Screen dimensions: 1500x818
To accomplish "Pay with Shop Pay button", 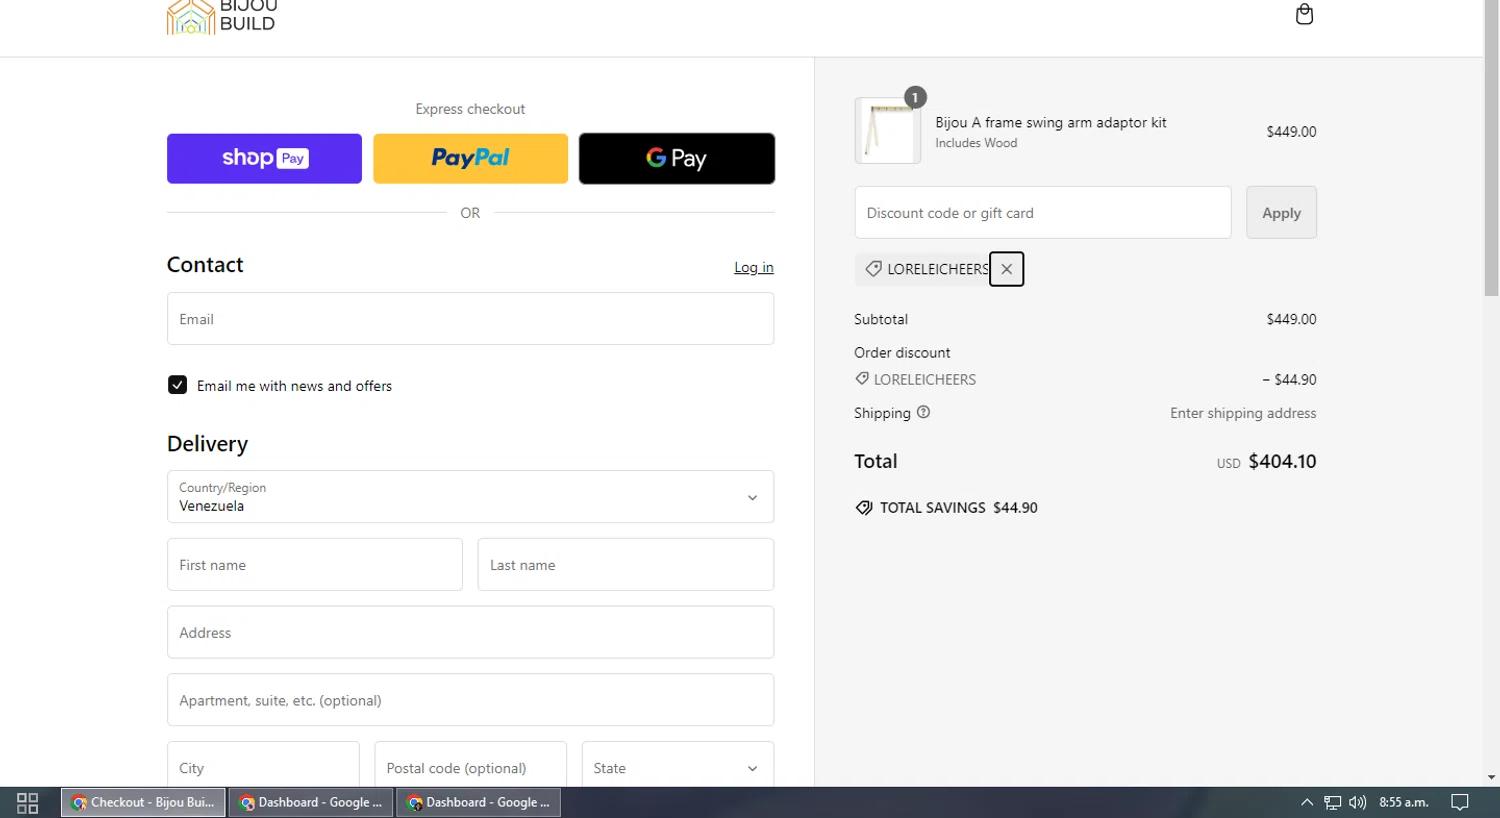I will pos(264,158).
